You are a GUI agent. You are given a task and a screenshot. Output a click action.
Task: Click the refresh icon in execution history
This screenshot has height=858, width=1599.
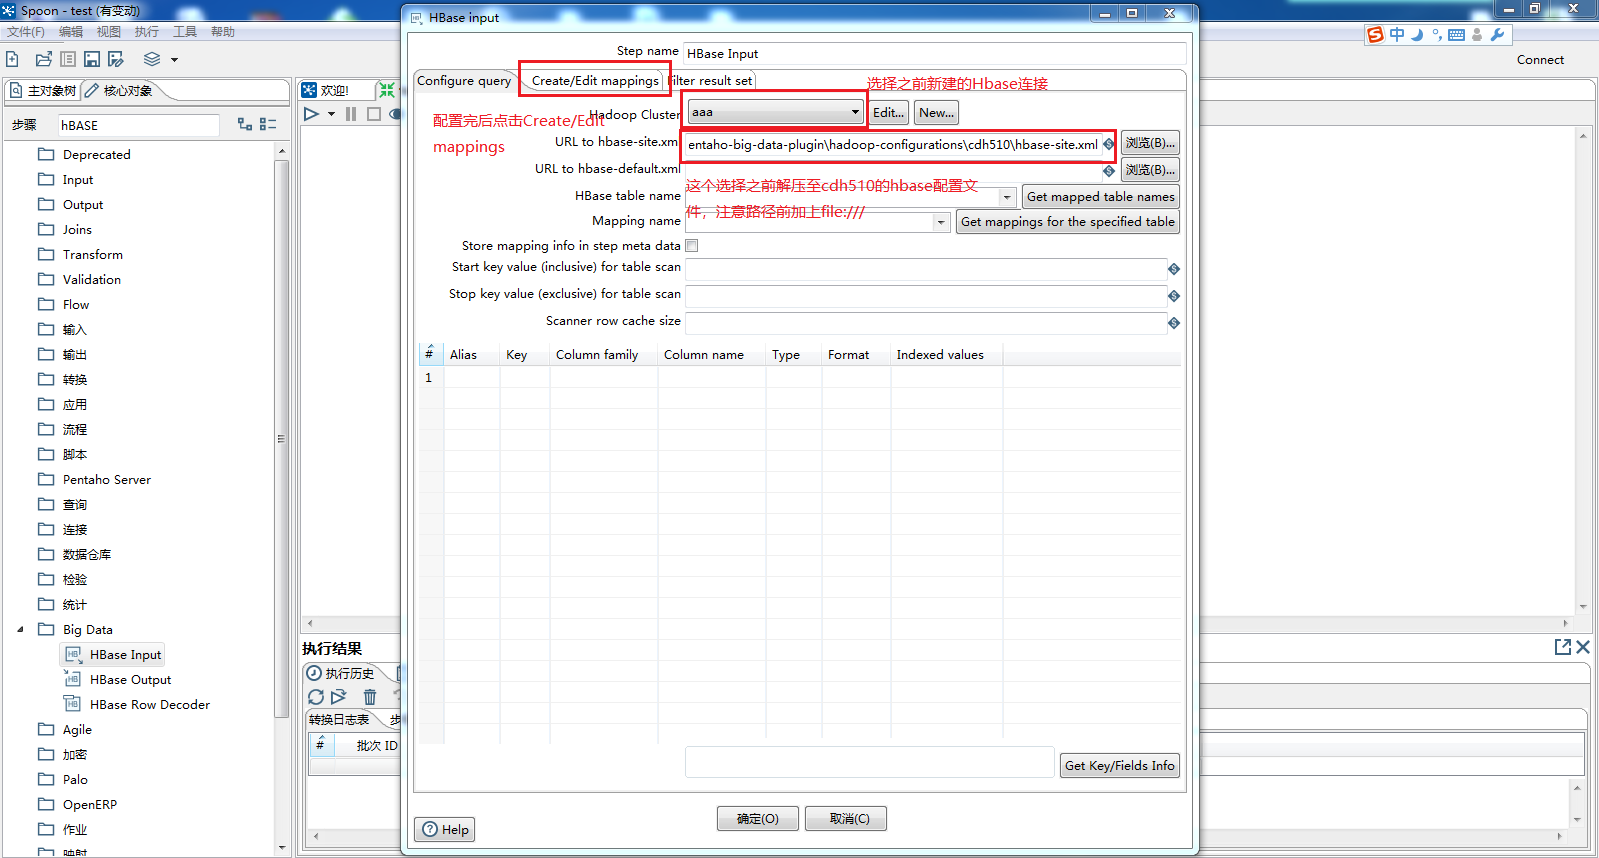click(316, 697)
